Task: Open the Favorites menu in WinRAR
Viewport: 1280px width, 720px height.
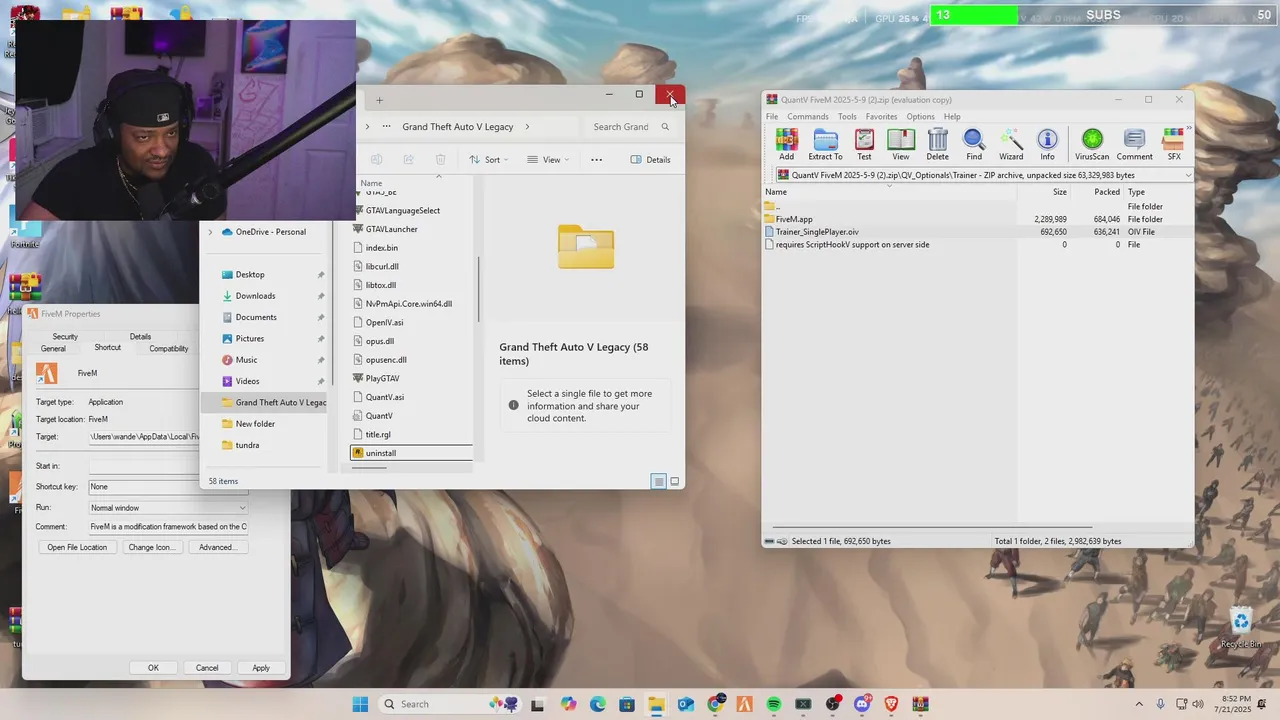Action: coord(881,117)
